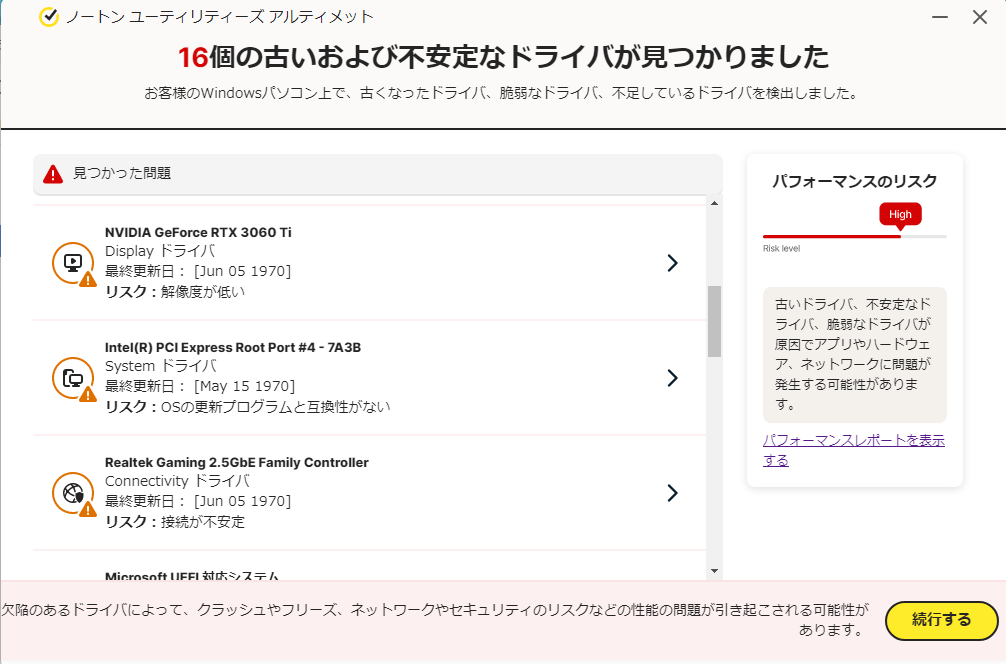Image resolution: width=1006 pixels, height=664 pixels.
Task: Click the Connectivity ドライバ label
Action: (x=177, y=481)
